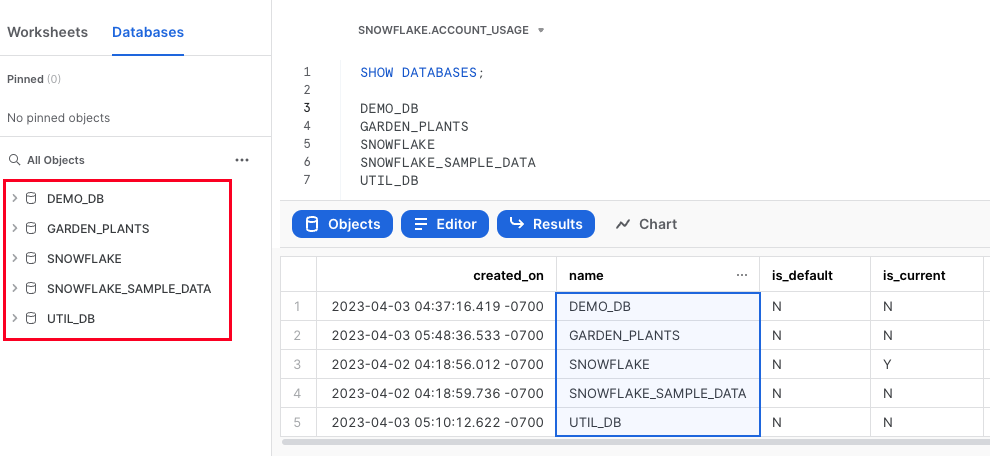The image size is (990, 456).
Task: Select the SNOWFLAKE_SAMPLE_DATA cell in results
Action: click(658, 393)
